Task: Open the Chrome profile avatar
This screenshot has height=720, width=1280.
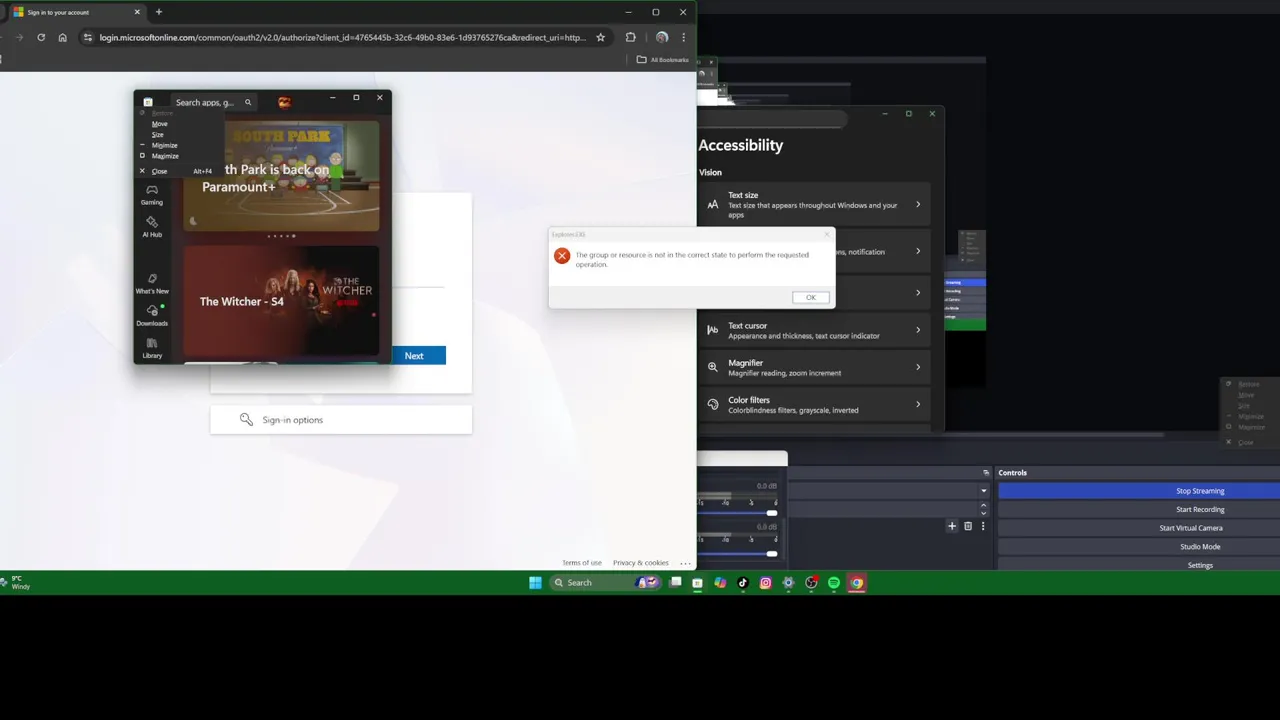Action: coord(661,37)
